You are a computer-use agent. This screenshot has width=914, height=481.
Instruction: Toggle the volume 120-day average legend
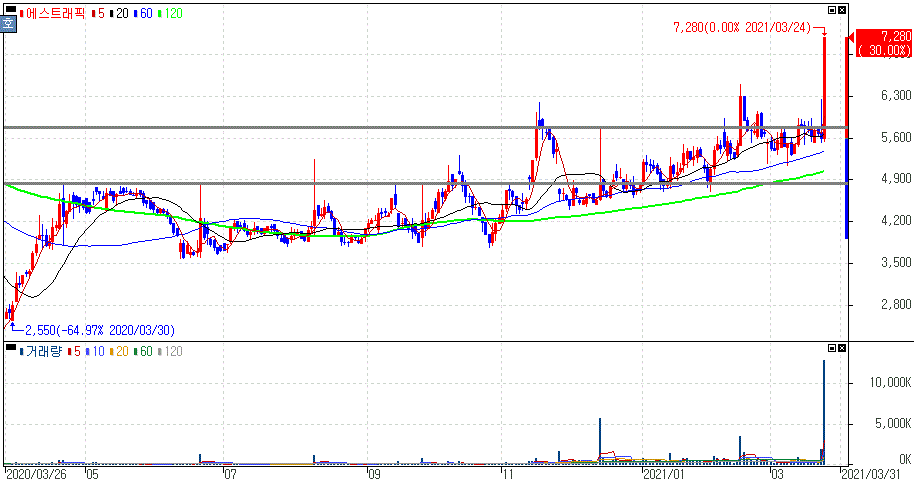point(170,352)
